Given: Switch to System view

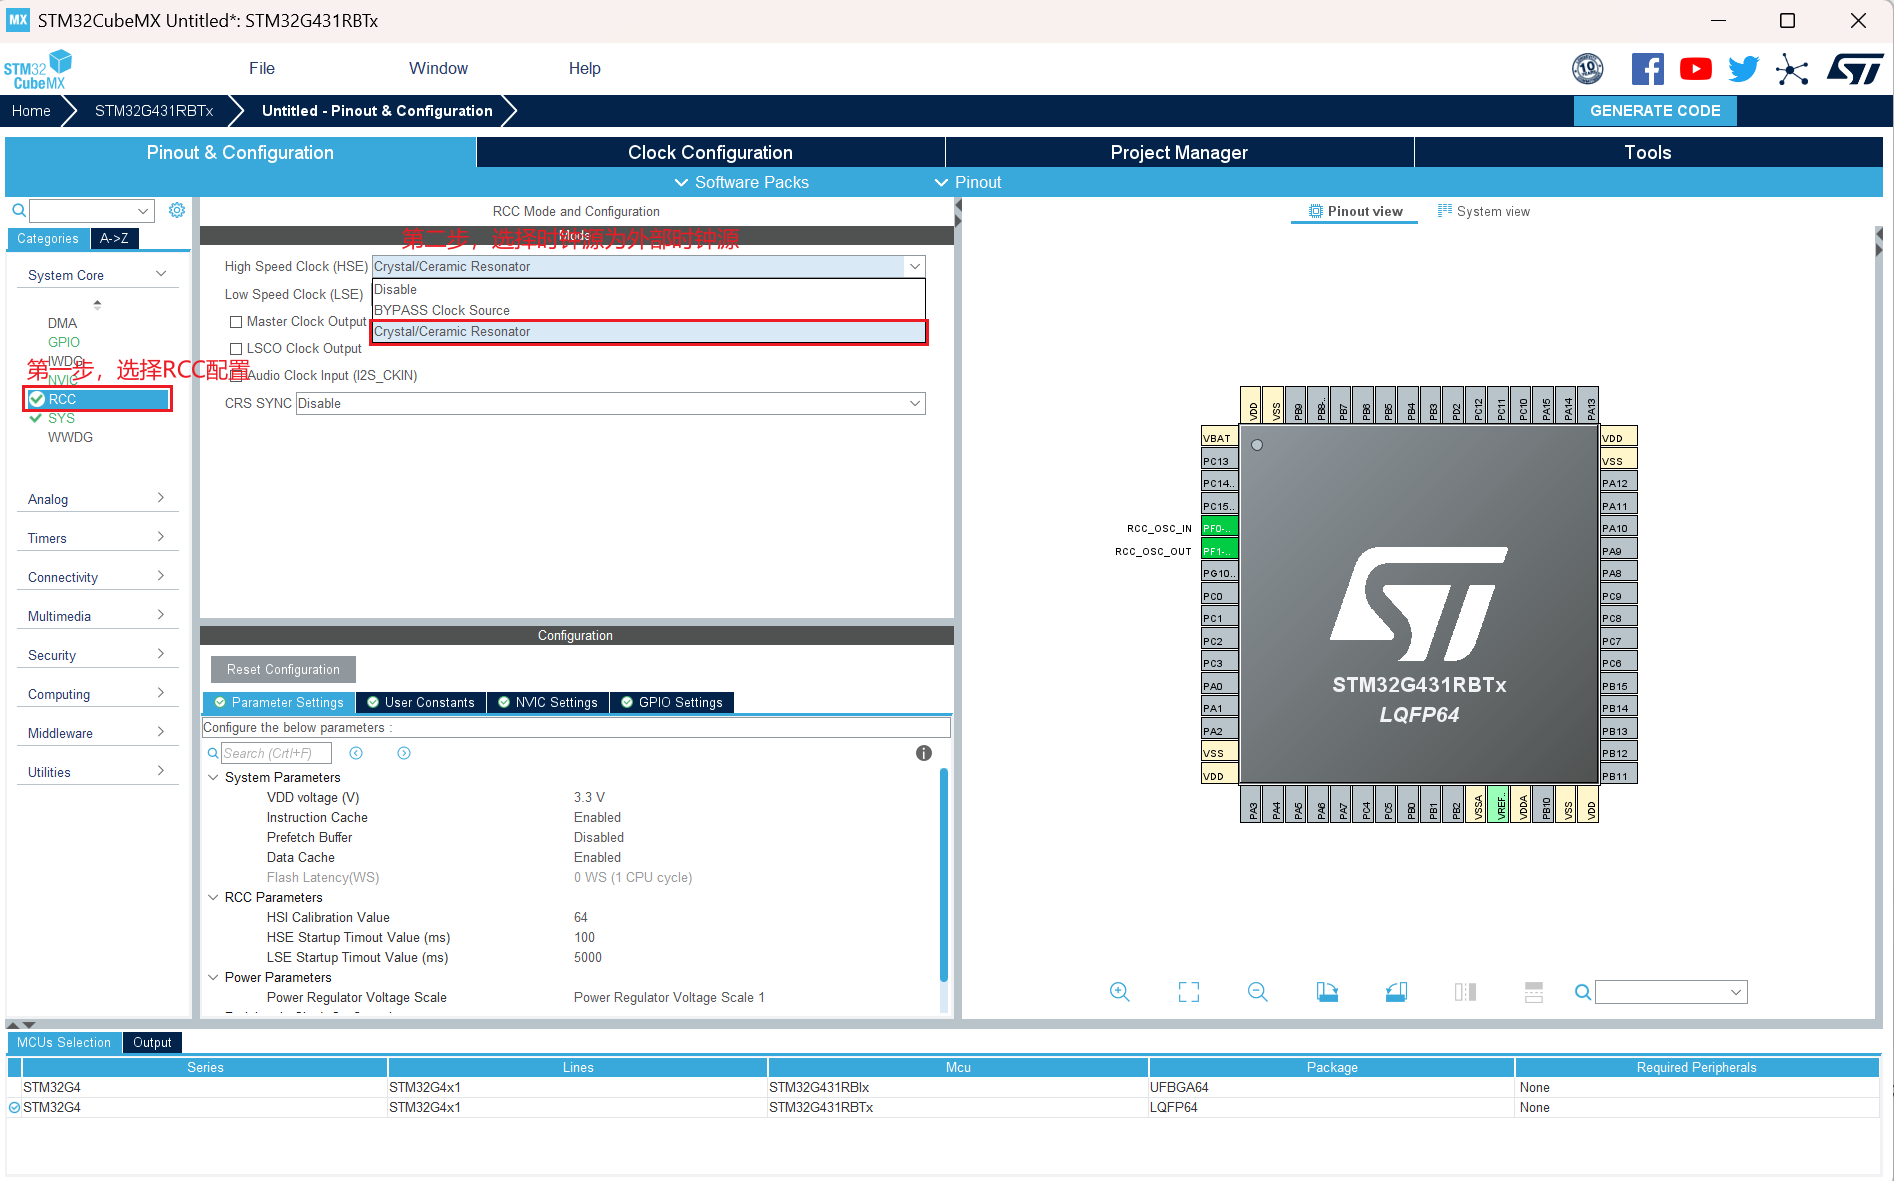Looking at the screenshot, I should (1484, 211).
